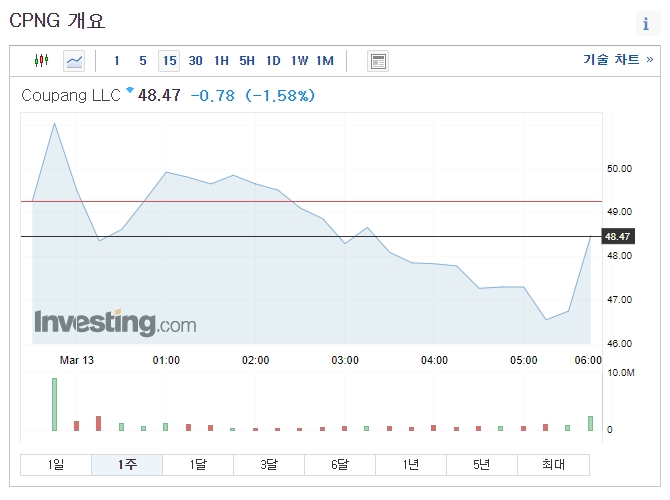670x500 pixels.
Task: Select the area line chart icon
Action: 75,61
